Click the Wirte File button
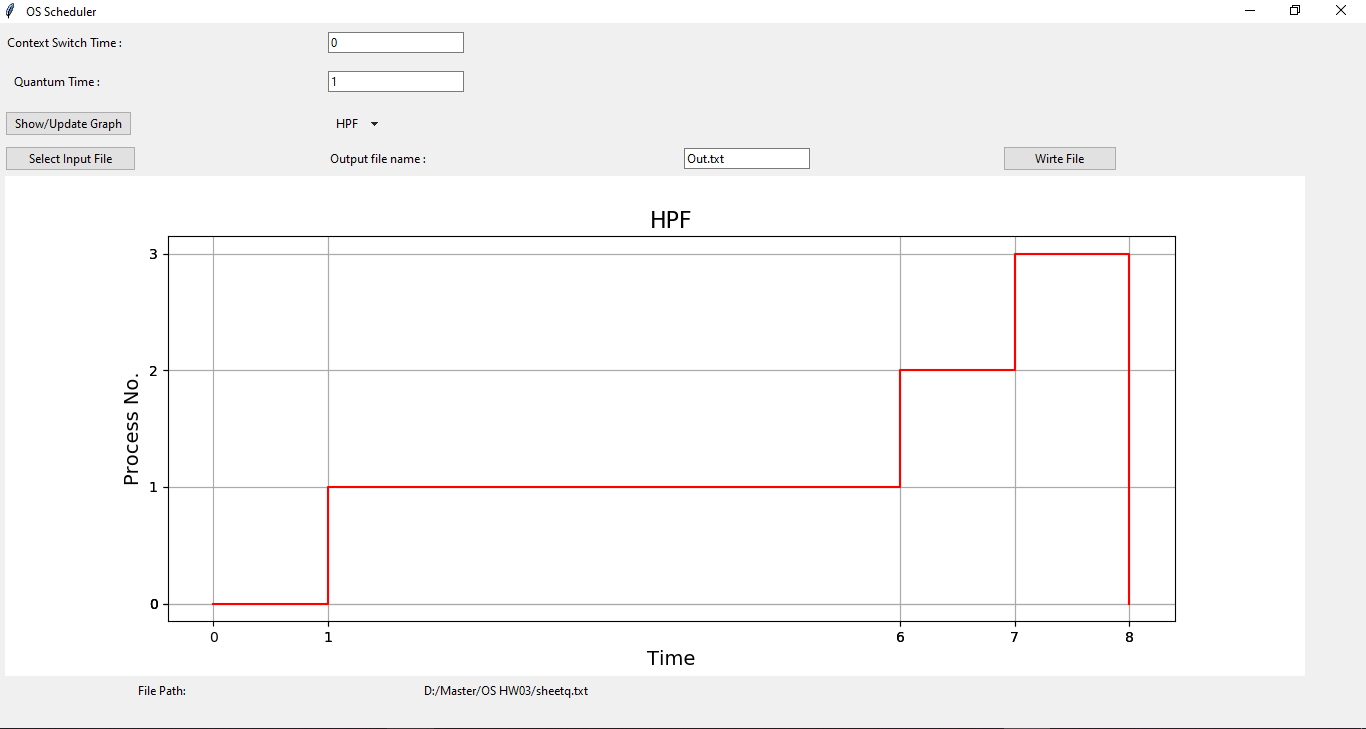 (1060, 158)
